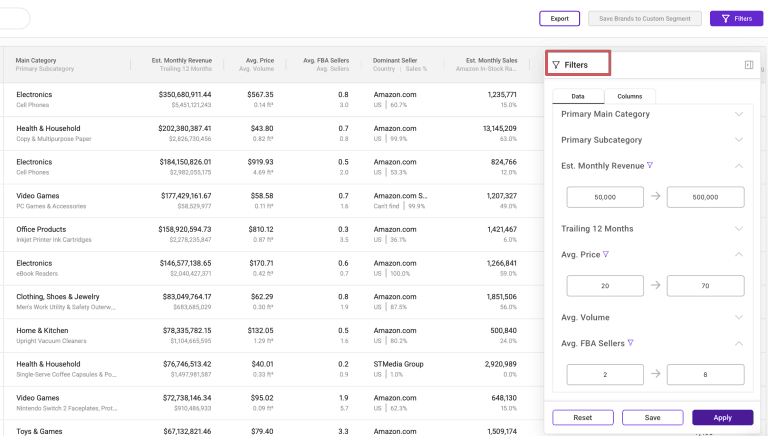Select the Cell Phones $5,451,121,243 row
768x436 pixels.
point(272,99)
